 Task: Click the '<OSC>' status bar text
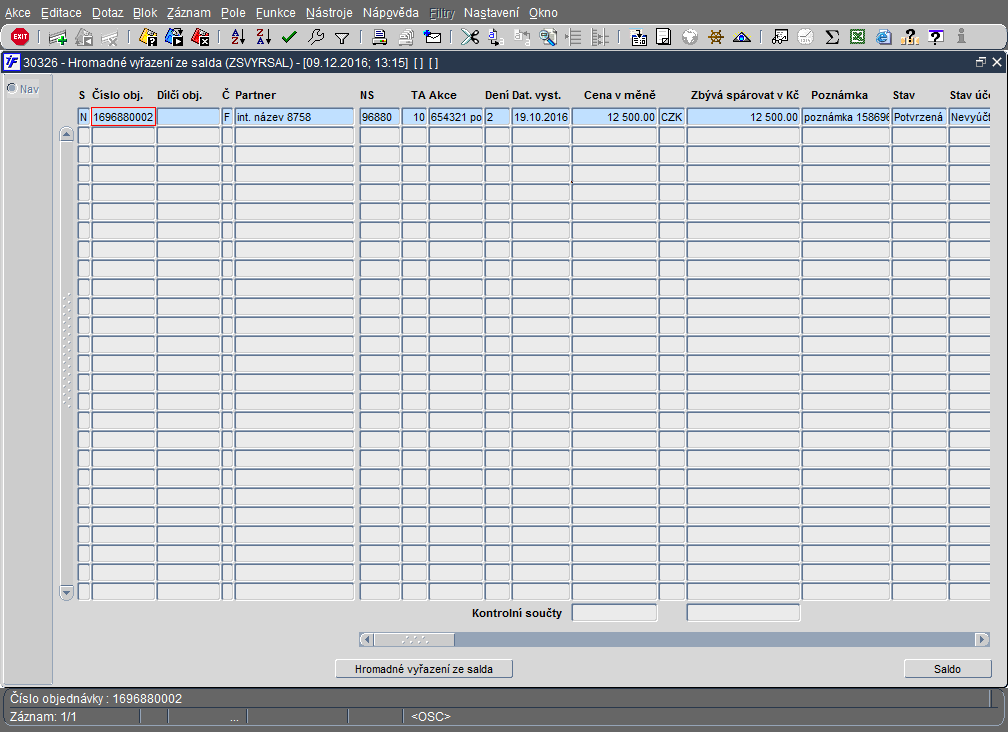click(431, 717)
